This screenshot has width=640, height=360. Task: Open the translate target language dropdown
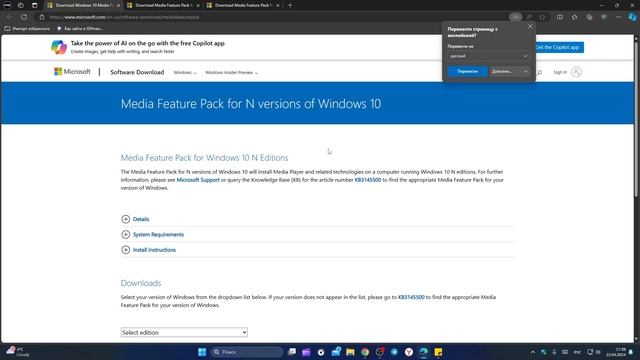pos(489,56)
